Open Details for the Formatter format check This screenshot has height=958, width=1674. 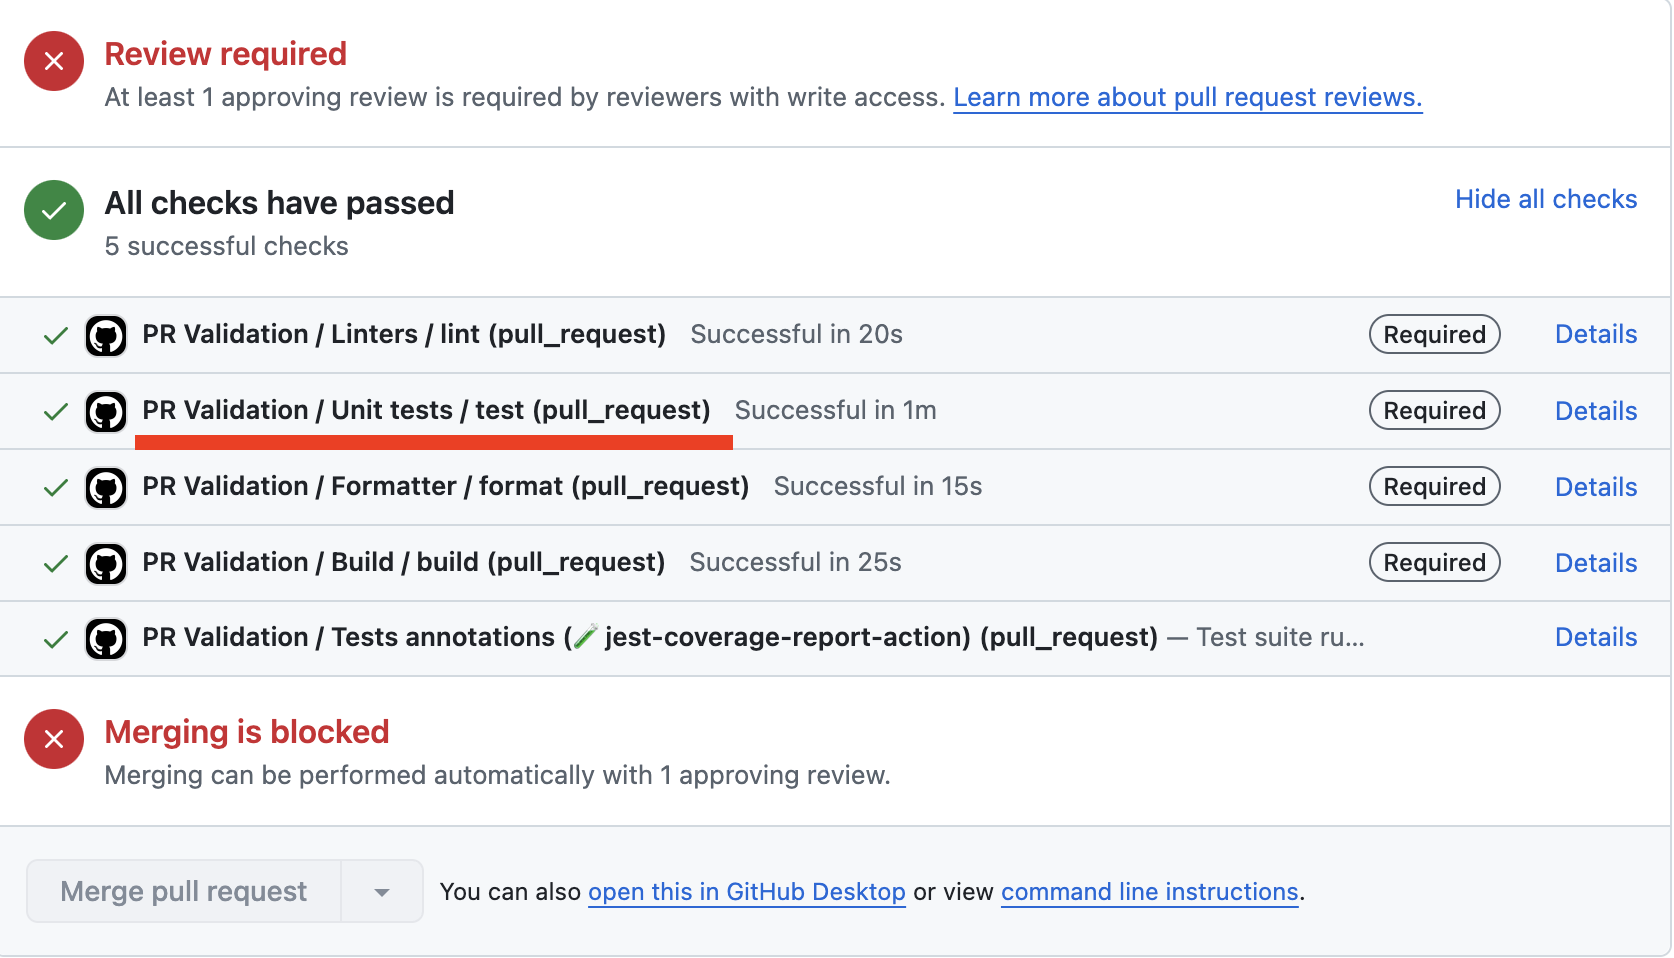tap(1596, 487)
